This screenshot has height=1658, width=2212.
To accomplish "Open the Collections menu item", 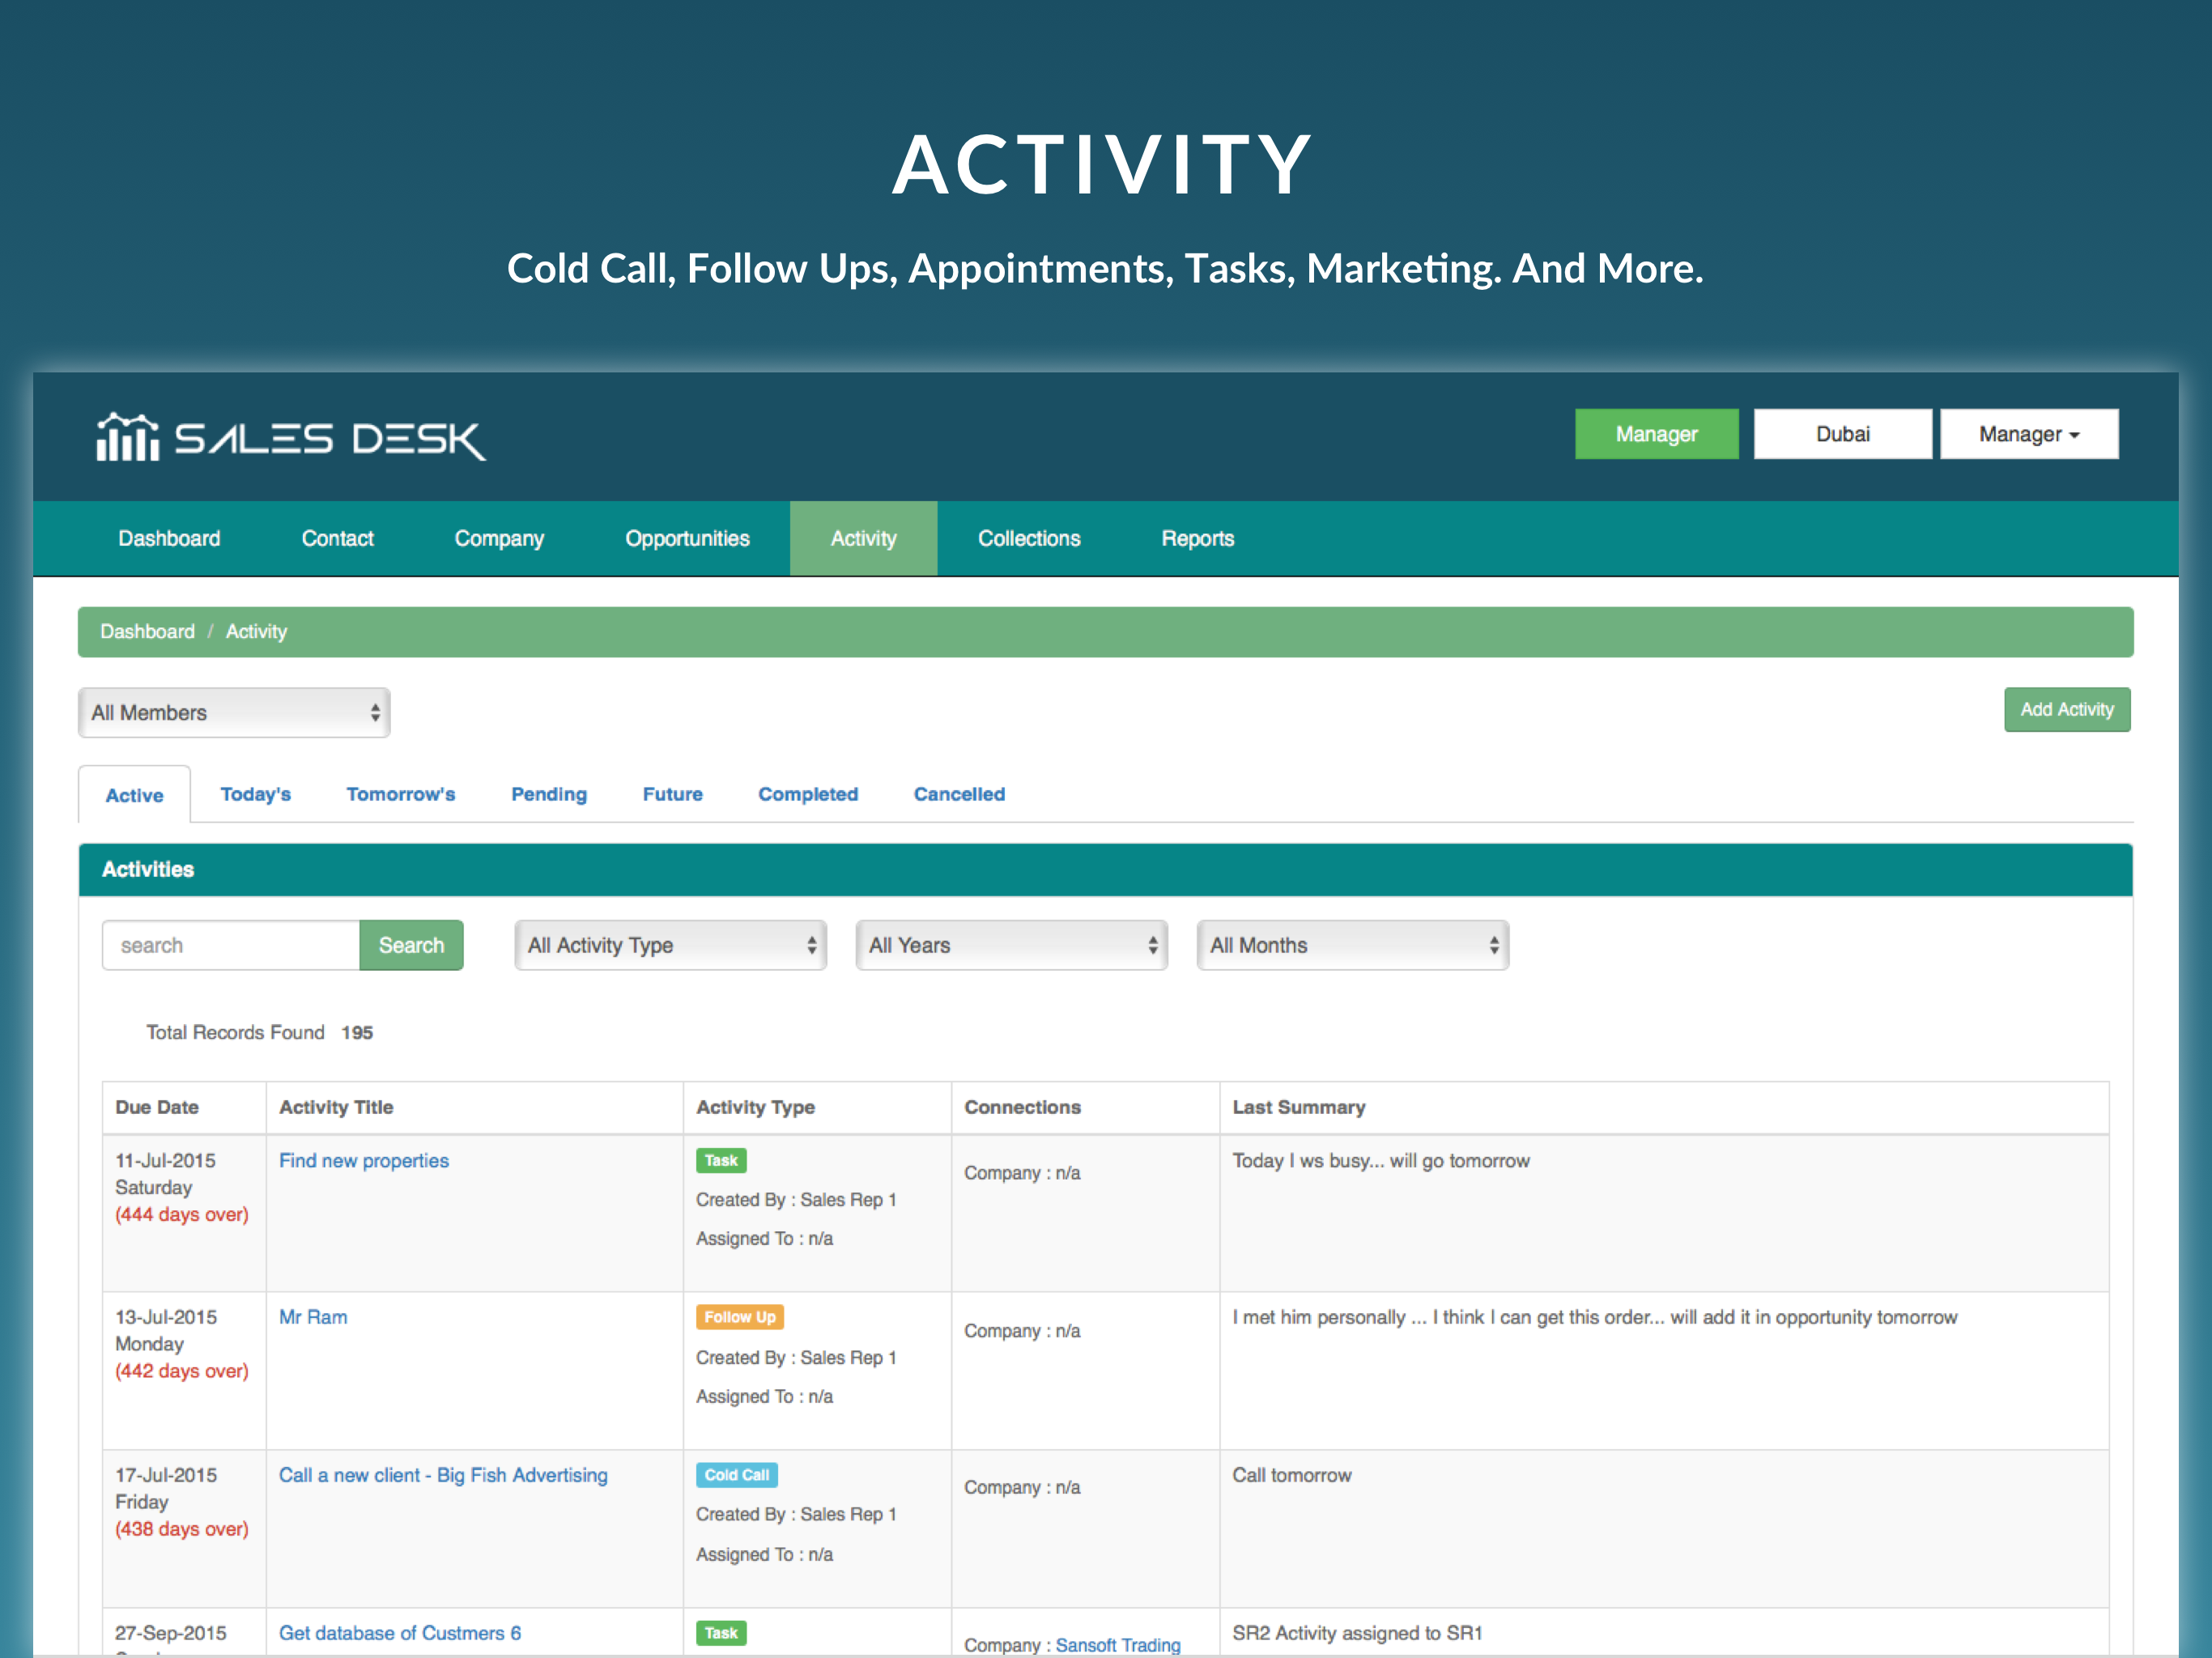I will pos(1029,538).
